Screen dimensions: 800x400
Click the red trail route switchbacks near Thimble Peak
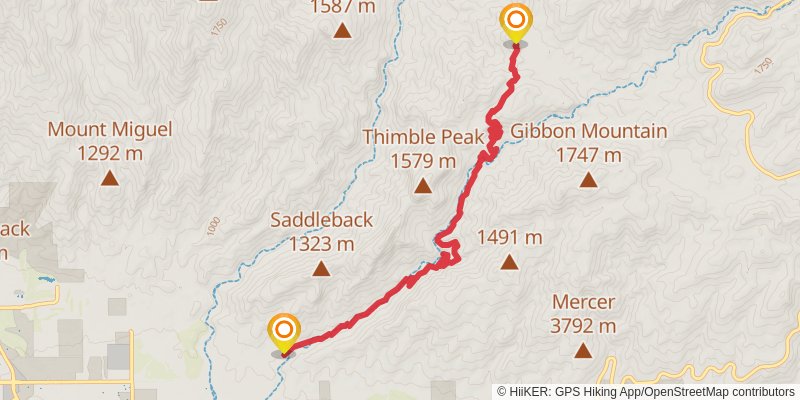493,132
